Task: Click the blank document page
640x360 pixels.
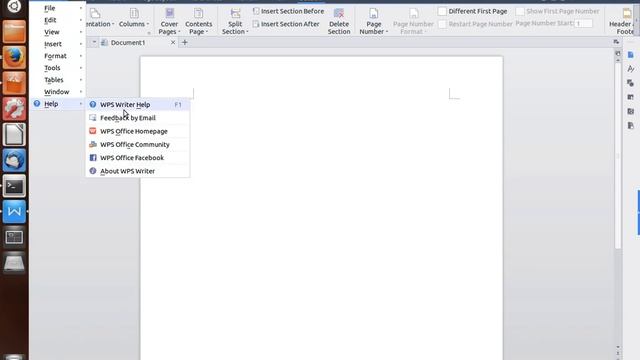Action: (322, 208)
